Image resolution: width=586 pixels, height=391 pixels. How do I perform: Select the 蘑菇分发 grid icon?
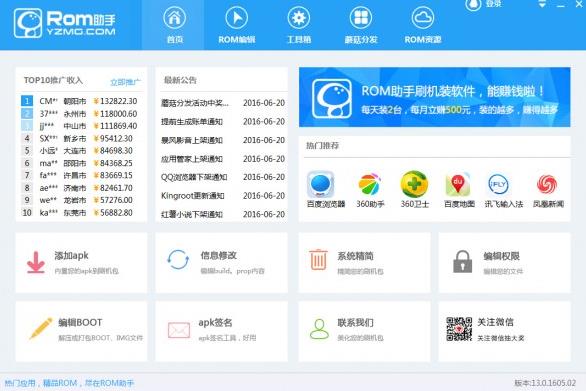point(361,18)
